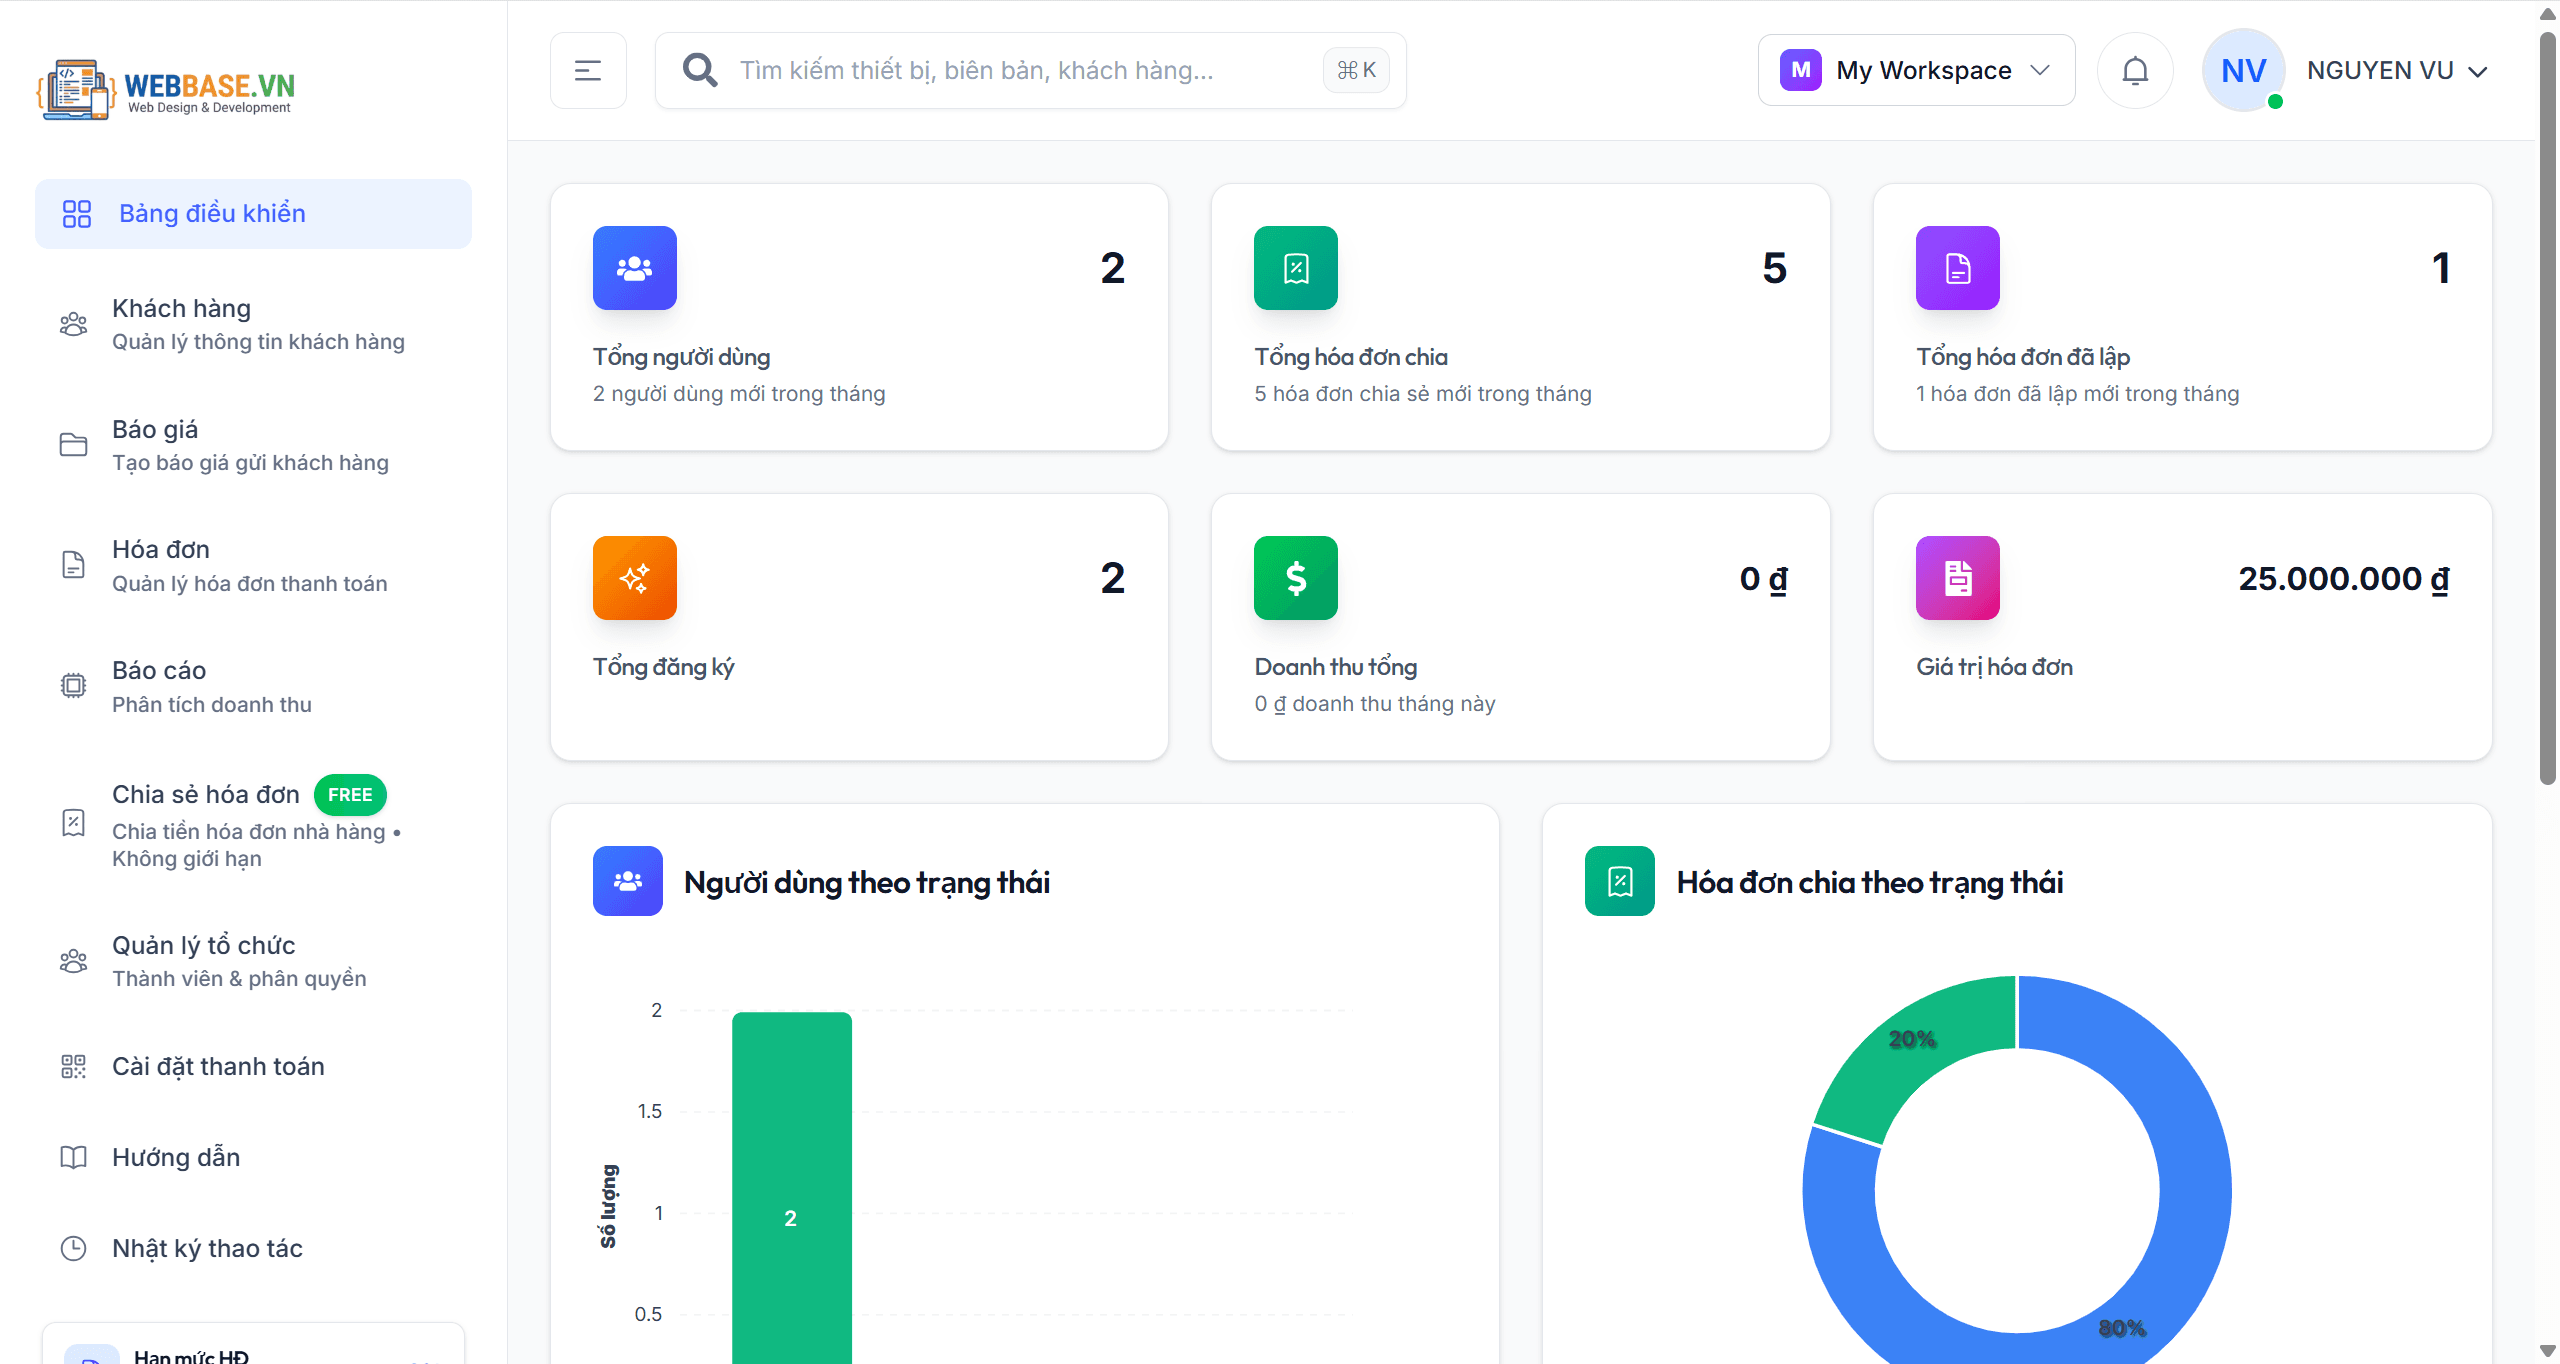Select Hóa đơn in the sidebar

(253, 565)
